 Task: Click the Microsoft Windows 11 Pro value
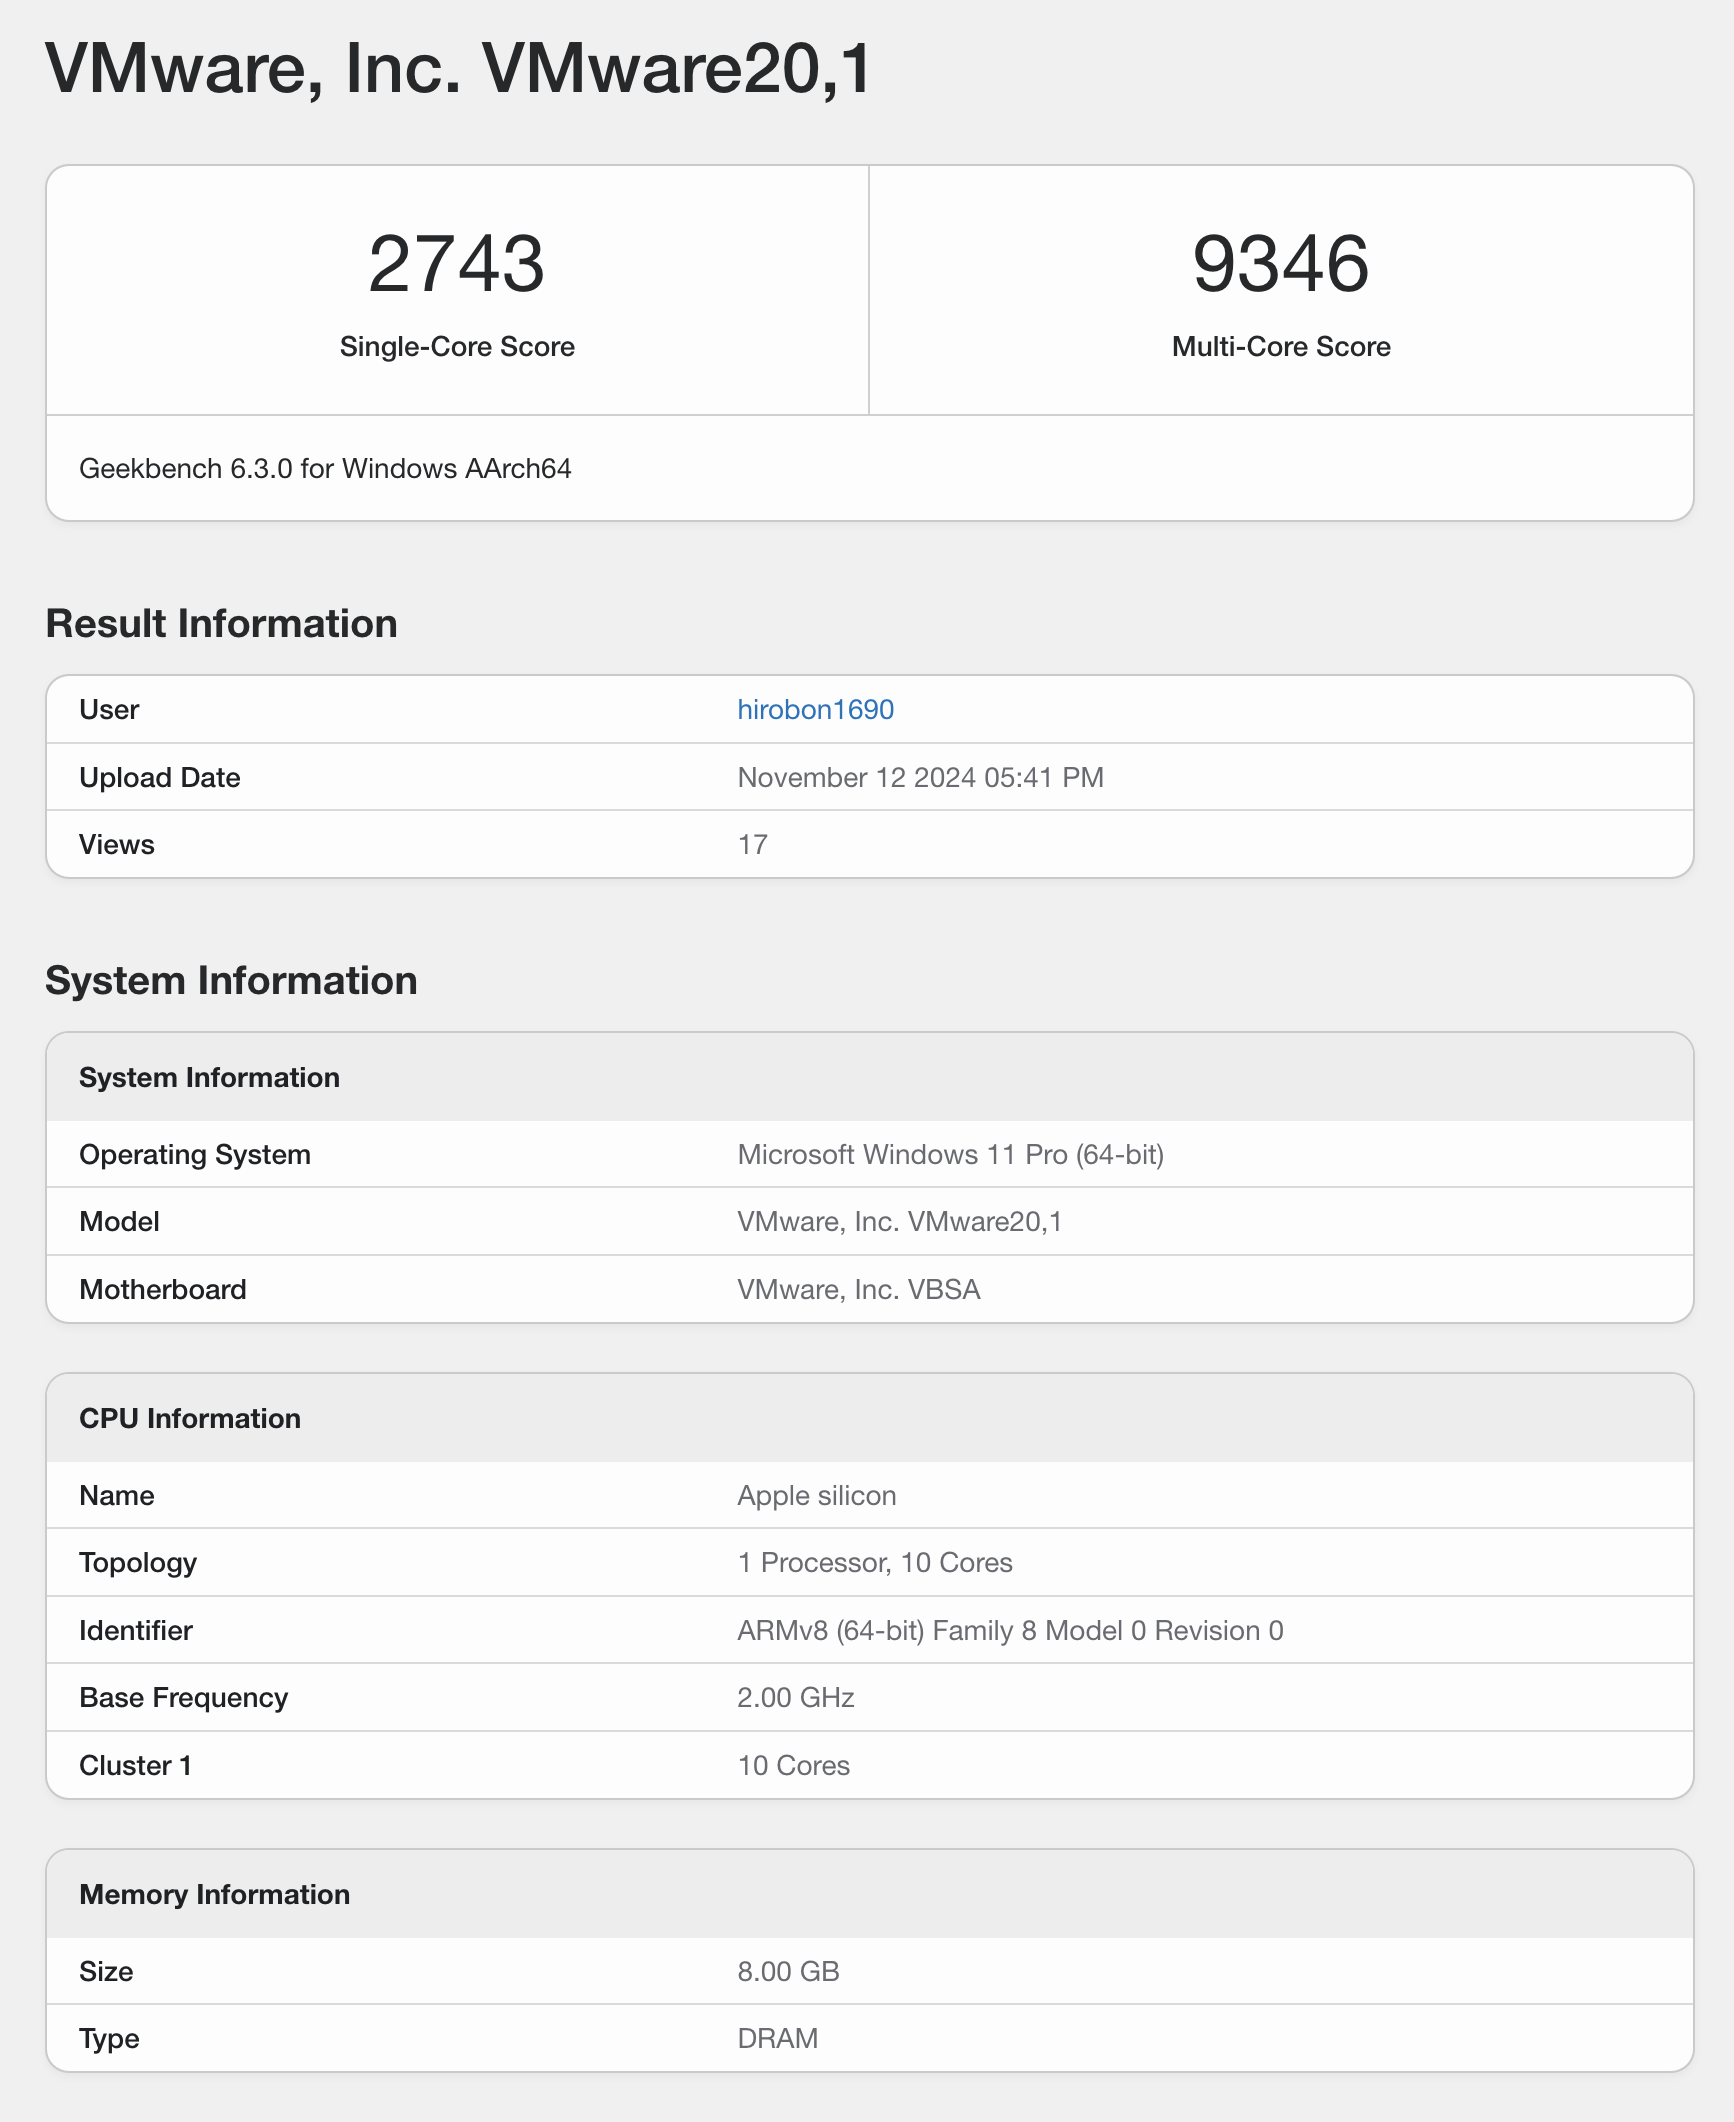tap(950, 1154)
